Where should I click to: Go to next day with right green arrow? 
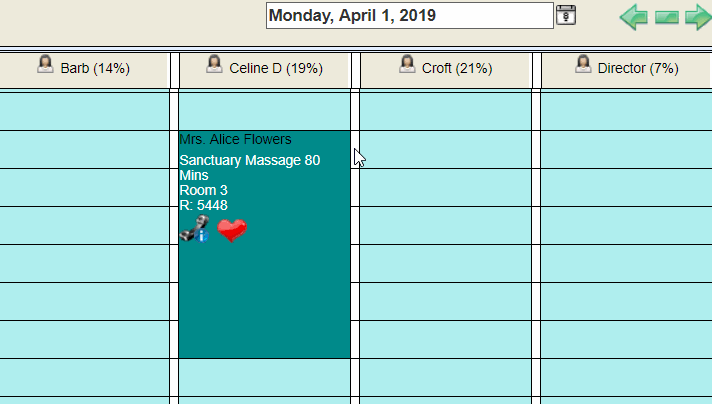[698, 17]
